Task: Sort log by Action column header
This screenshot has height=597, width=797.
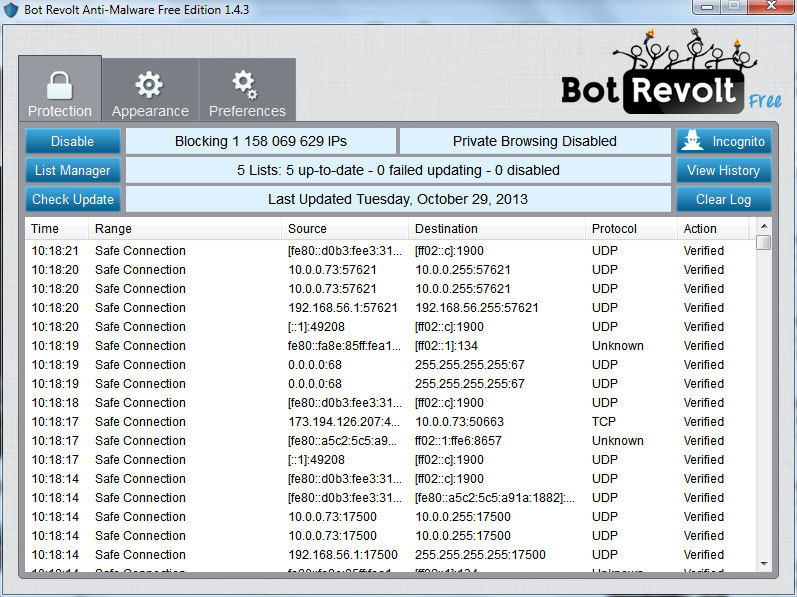Action: click(713, 229)
